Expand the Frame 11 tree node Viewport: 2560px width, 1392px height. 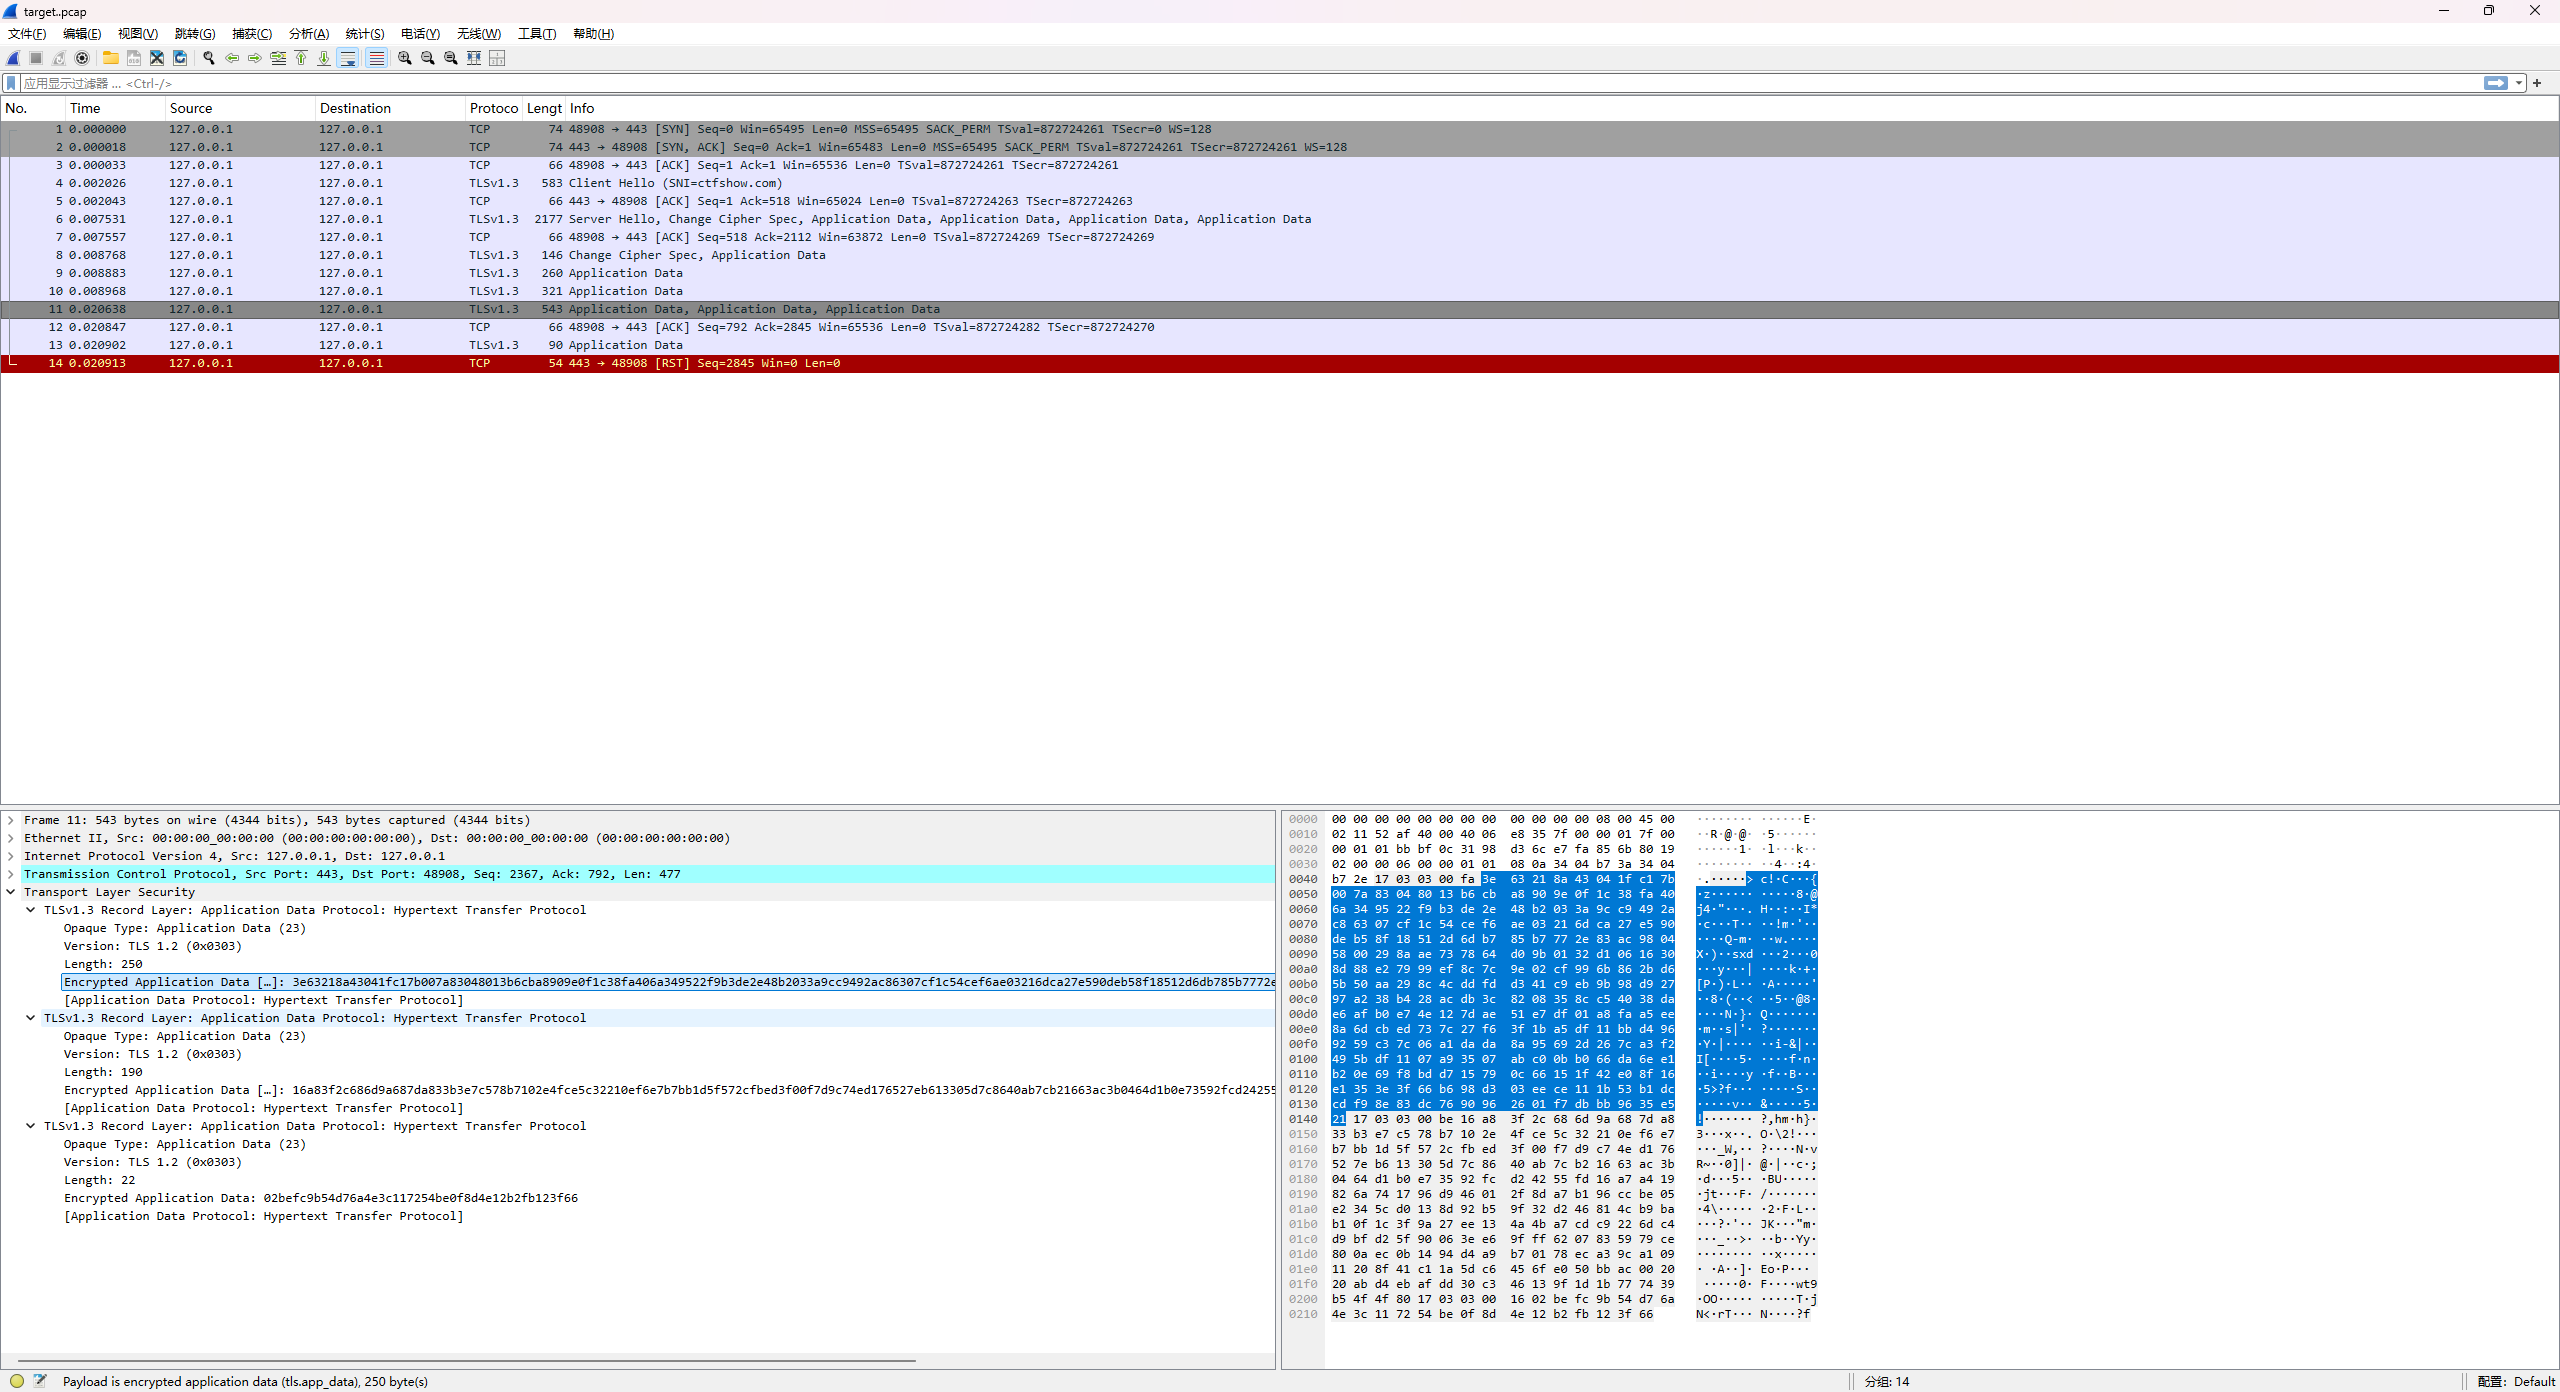11,820
